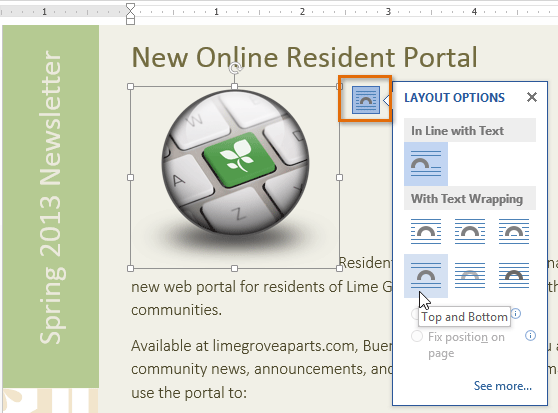Click info icon next to Fix position on page
Viewport: 558px width, 413px height.
(x=530, y=335)
